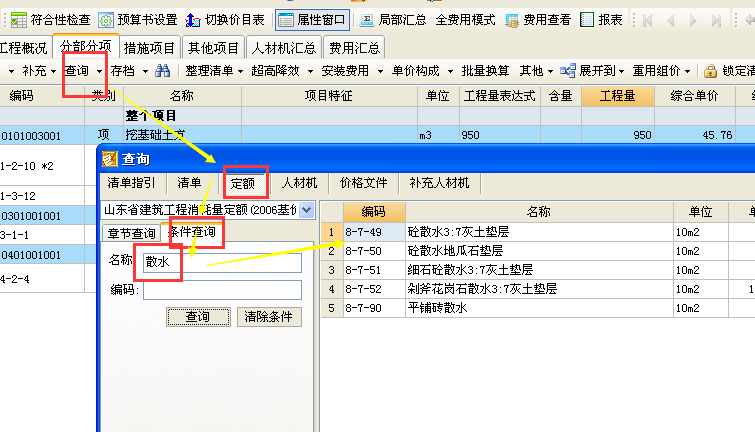
Task: Switch to 人材机 tab in dialog
Action: 299,183
